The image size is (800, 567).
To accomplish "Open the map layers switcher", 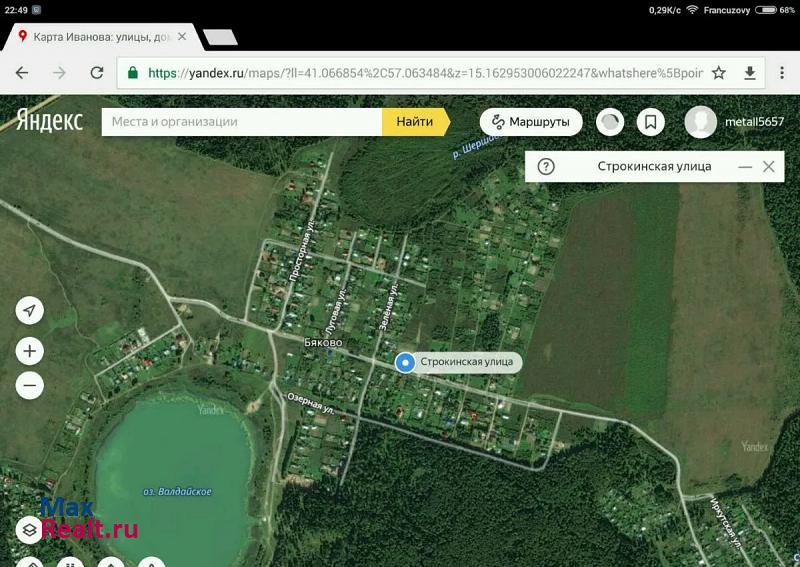I will 29,530.
